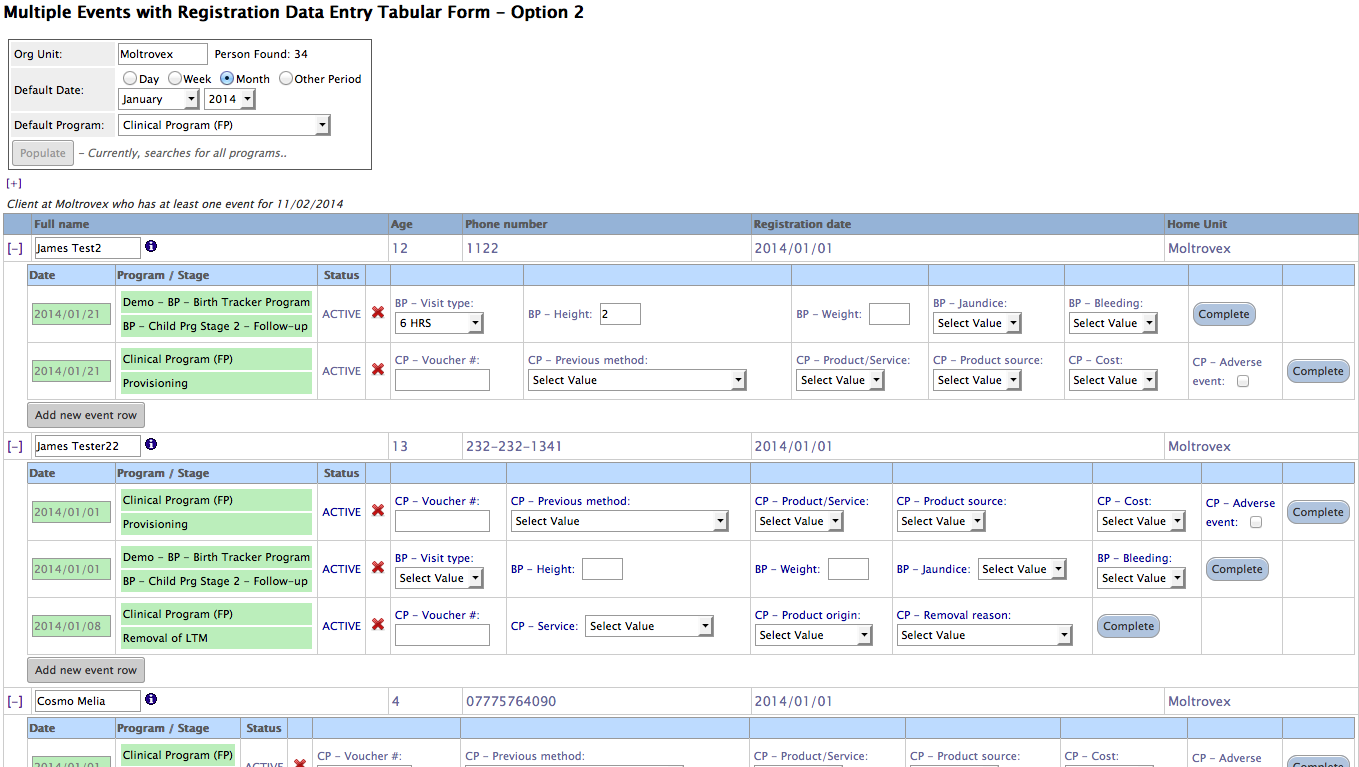1359x767 pixels.
Task: Collapse the Cosmo Melia person row
Action: click(x=15, y=702)
